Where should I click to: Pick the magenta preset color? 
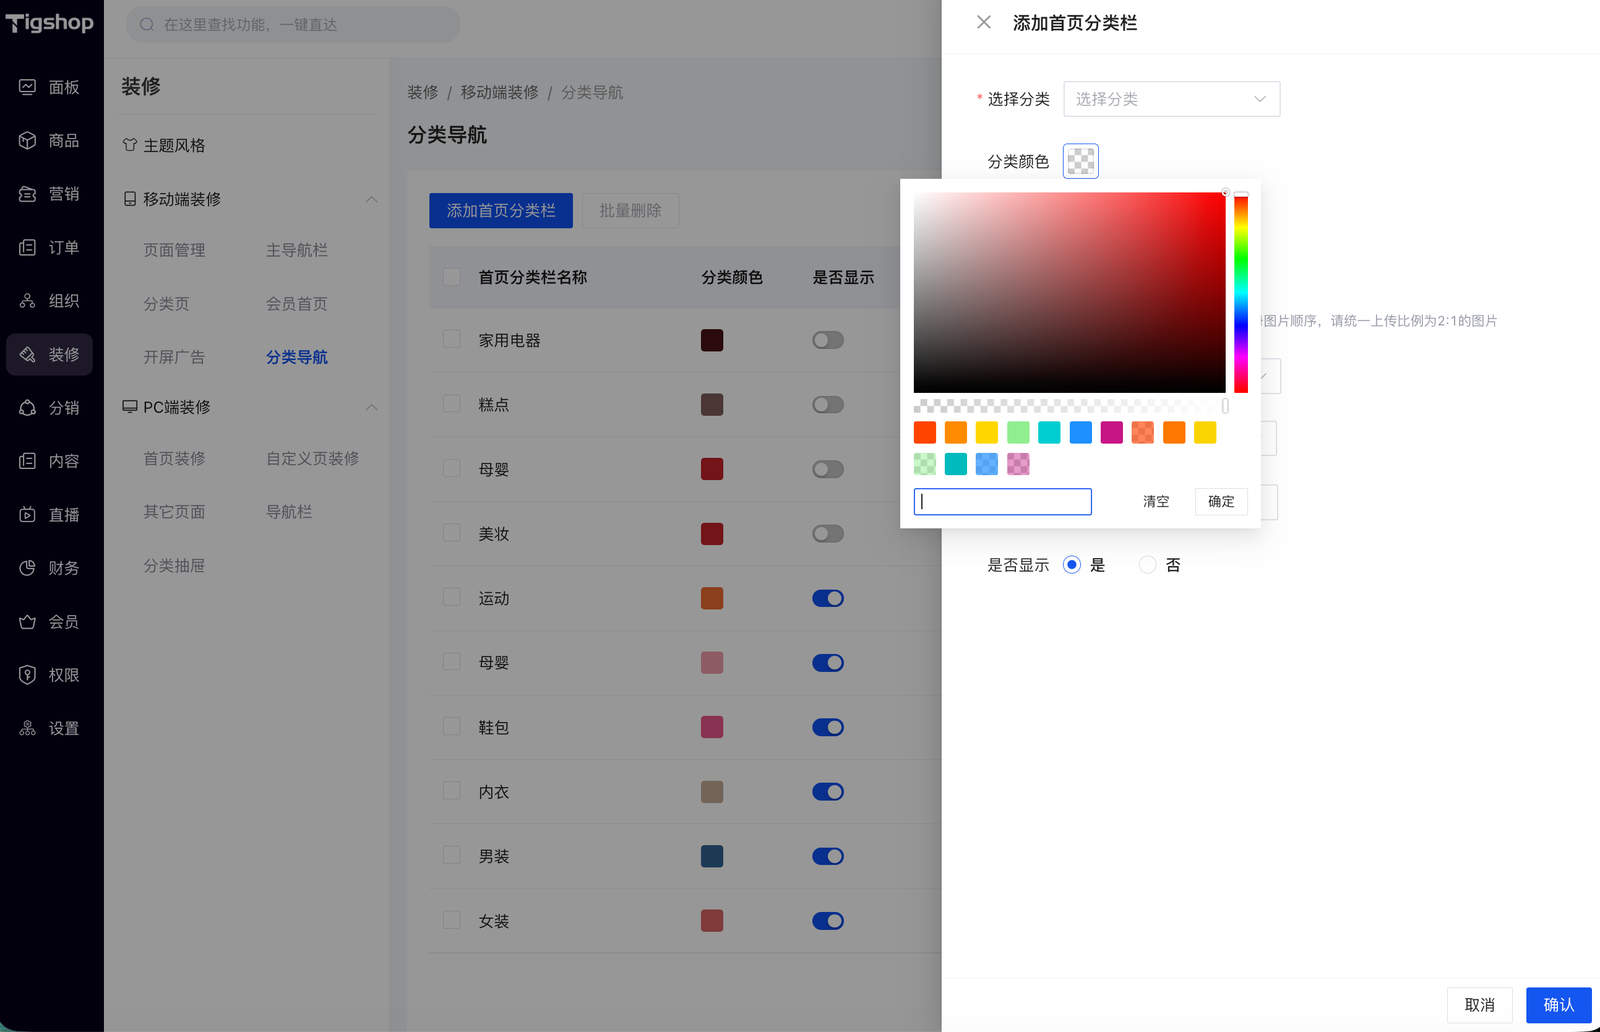pos(1111,432)
